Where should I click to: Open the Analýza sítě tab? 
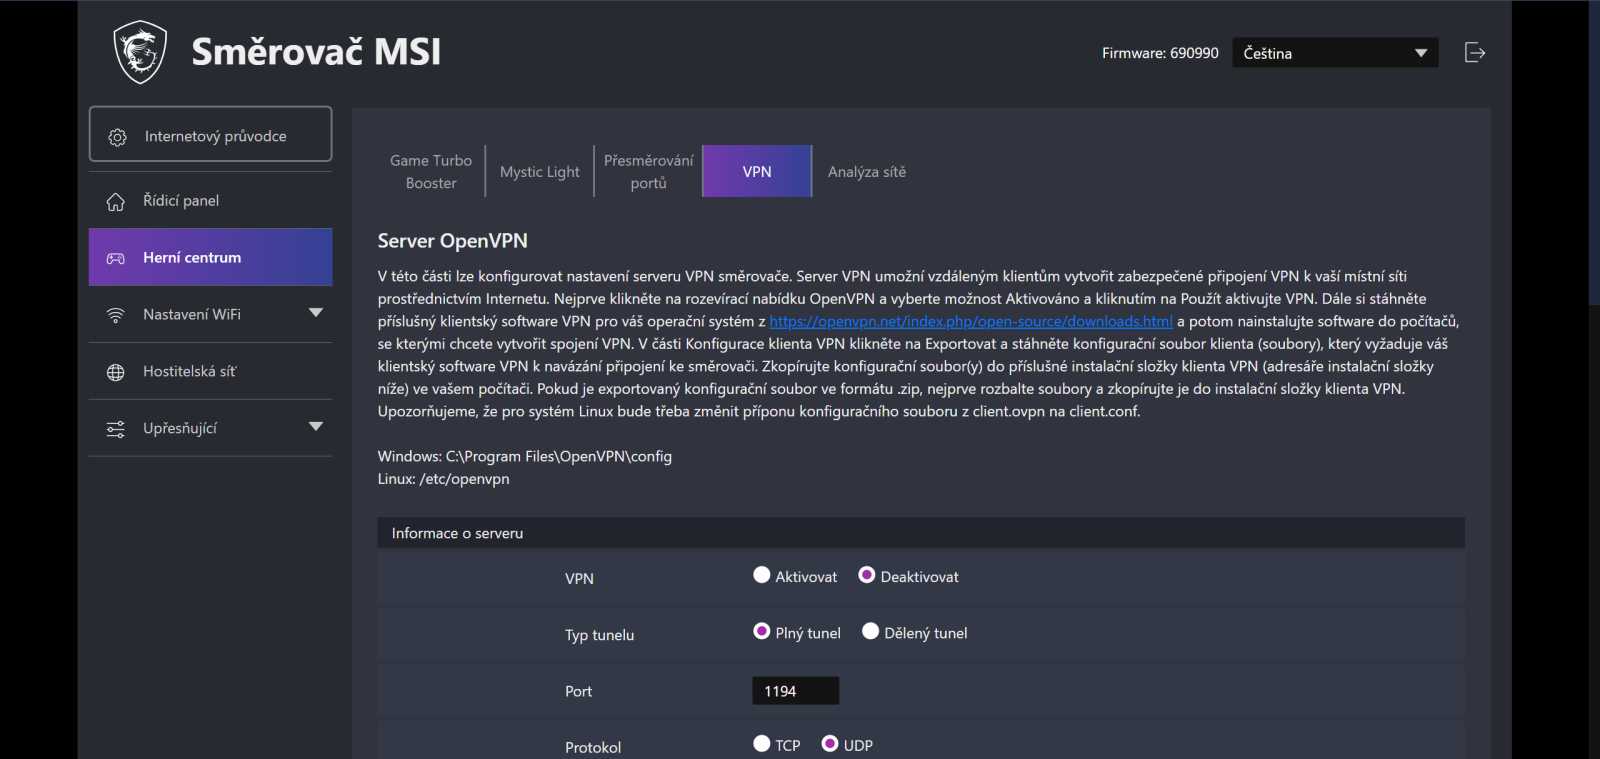pyautogui.click(x=867, y=172)
